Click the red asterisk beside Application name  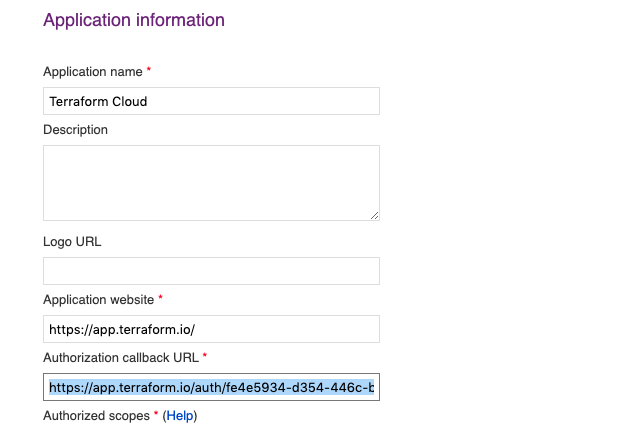click(149, 72)
